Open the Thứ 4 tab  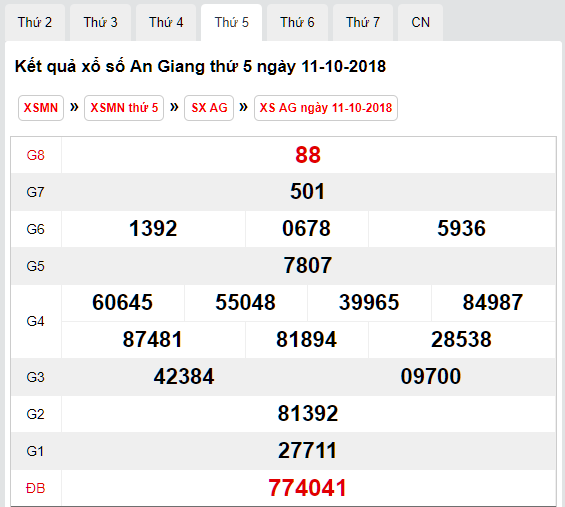[x=166, y=22]
